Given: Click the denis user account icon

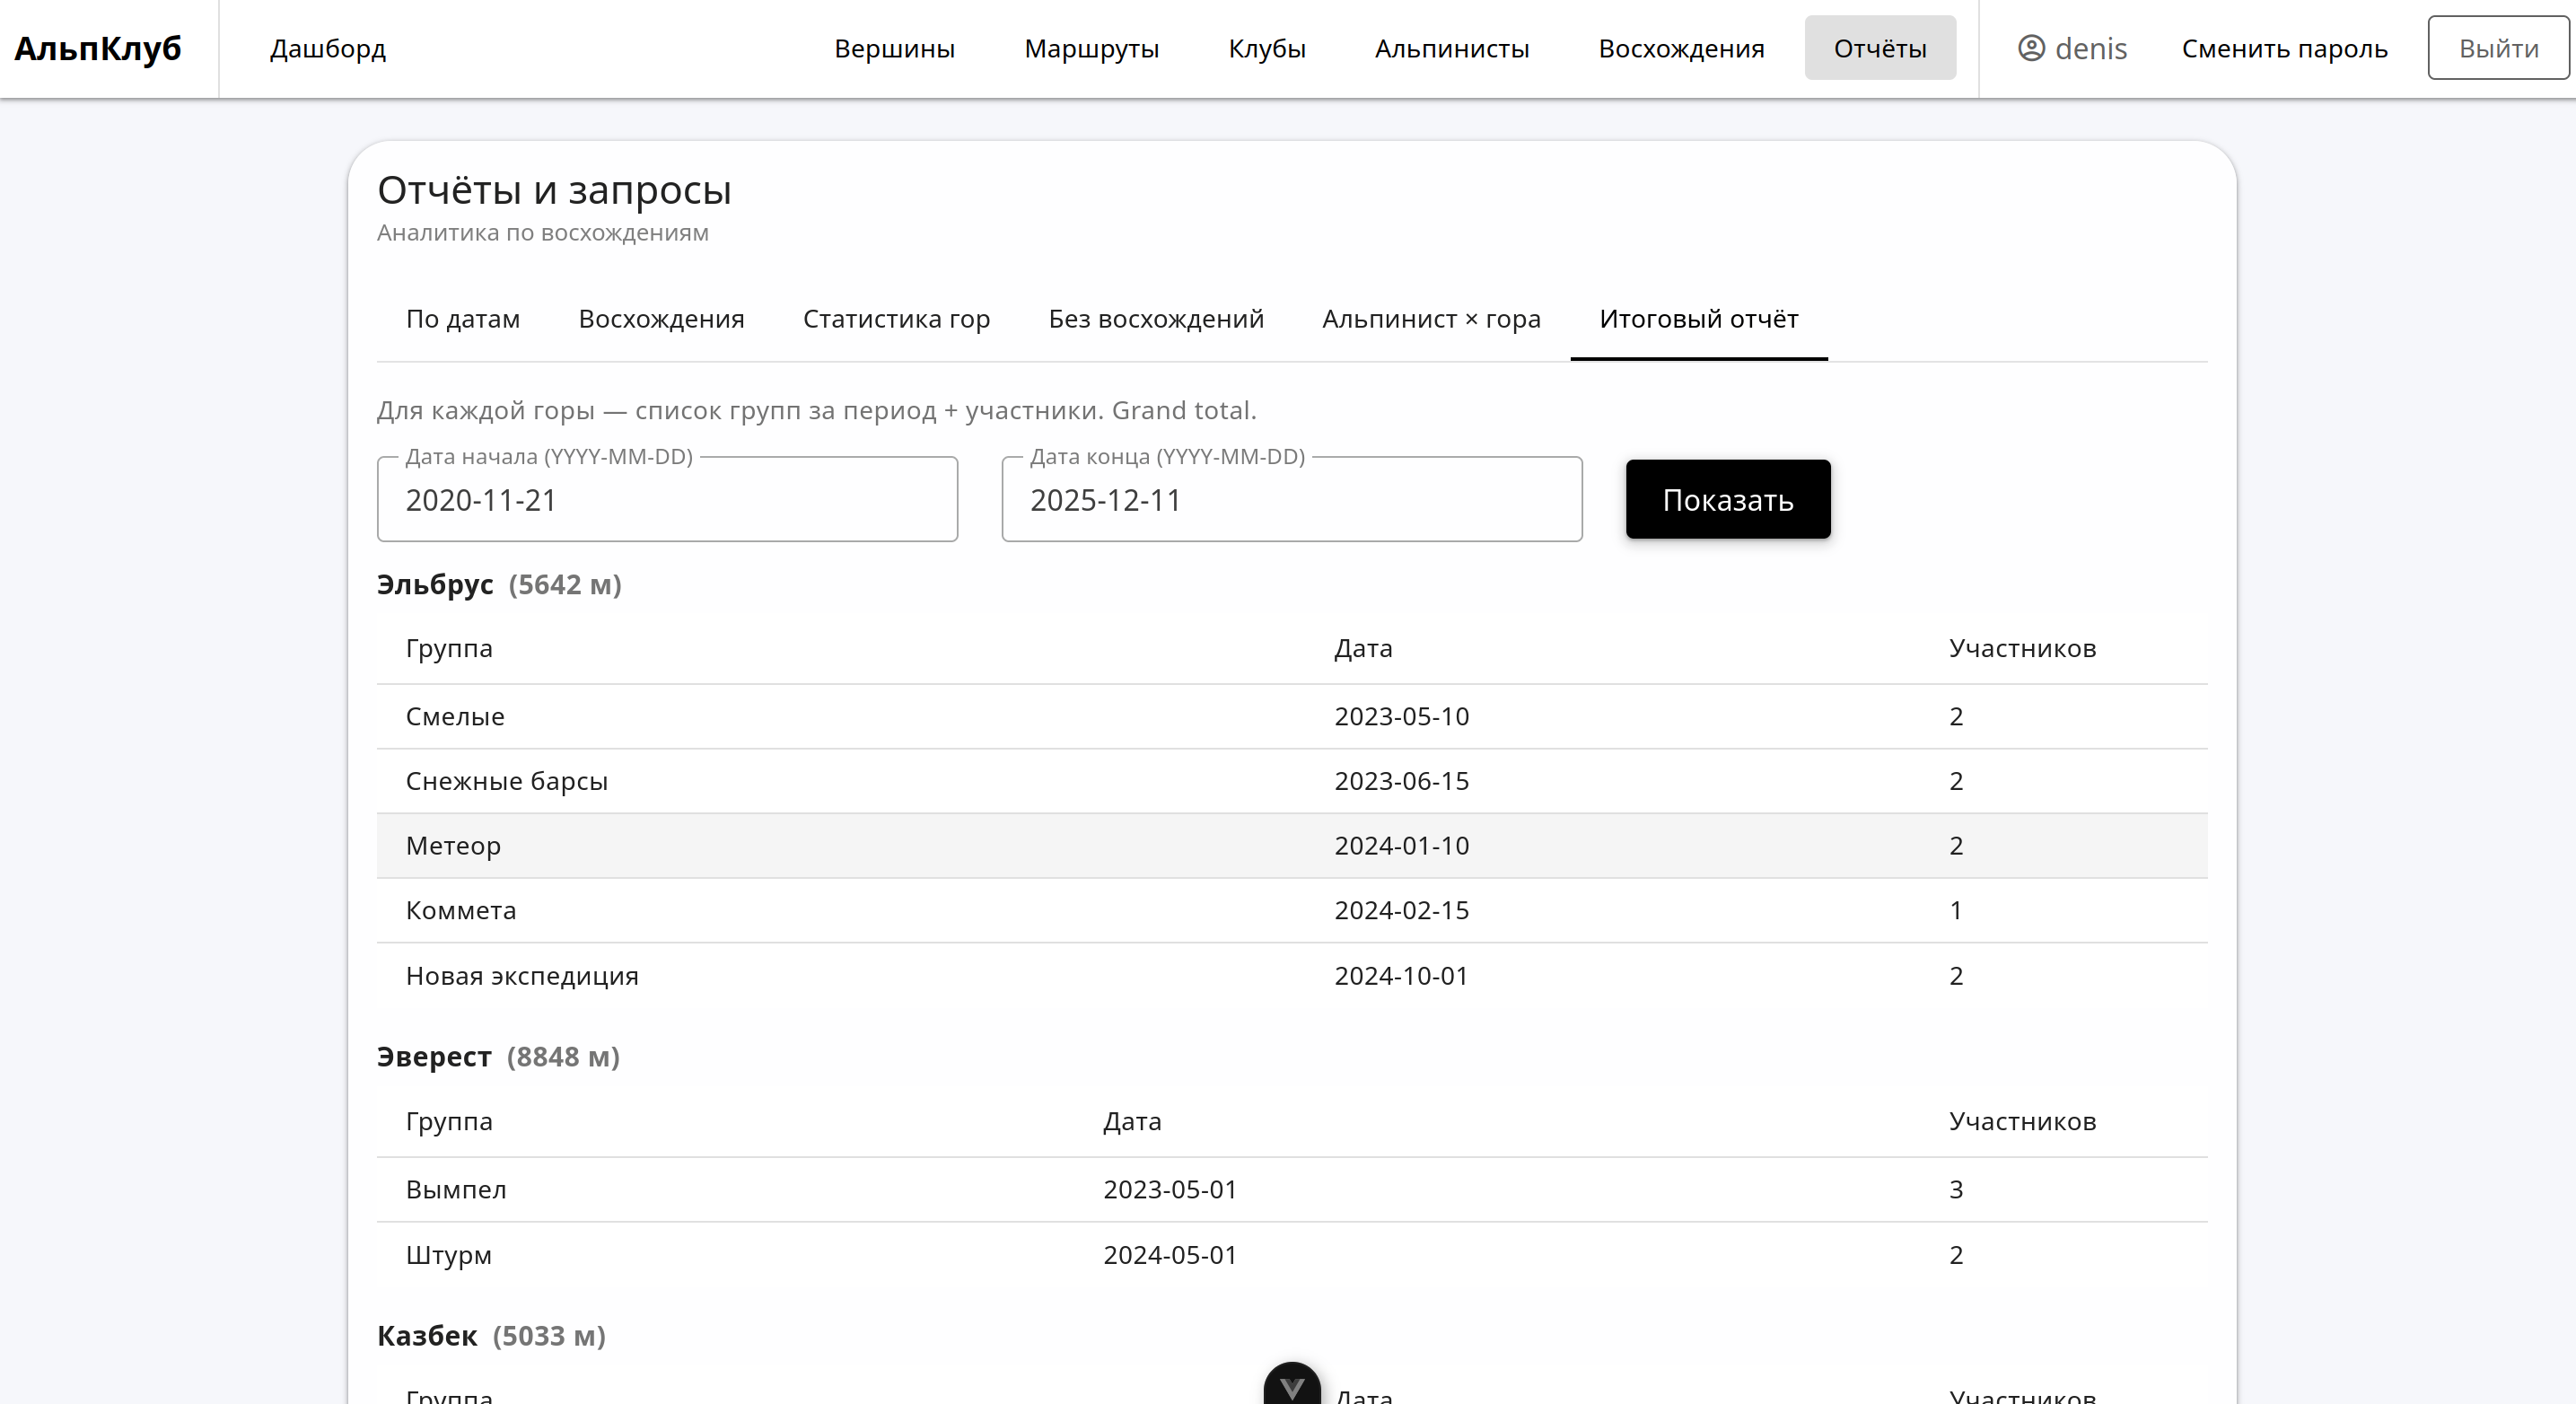Looking at the screenshot, I should 2031,48.
